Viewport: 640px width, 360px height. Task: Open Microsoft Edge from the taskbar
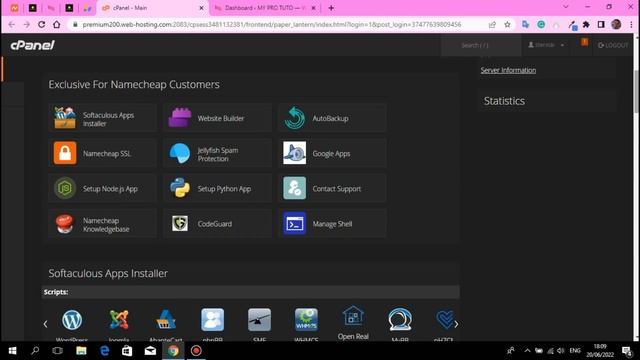[104, 351]
